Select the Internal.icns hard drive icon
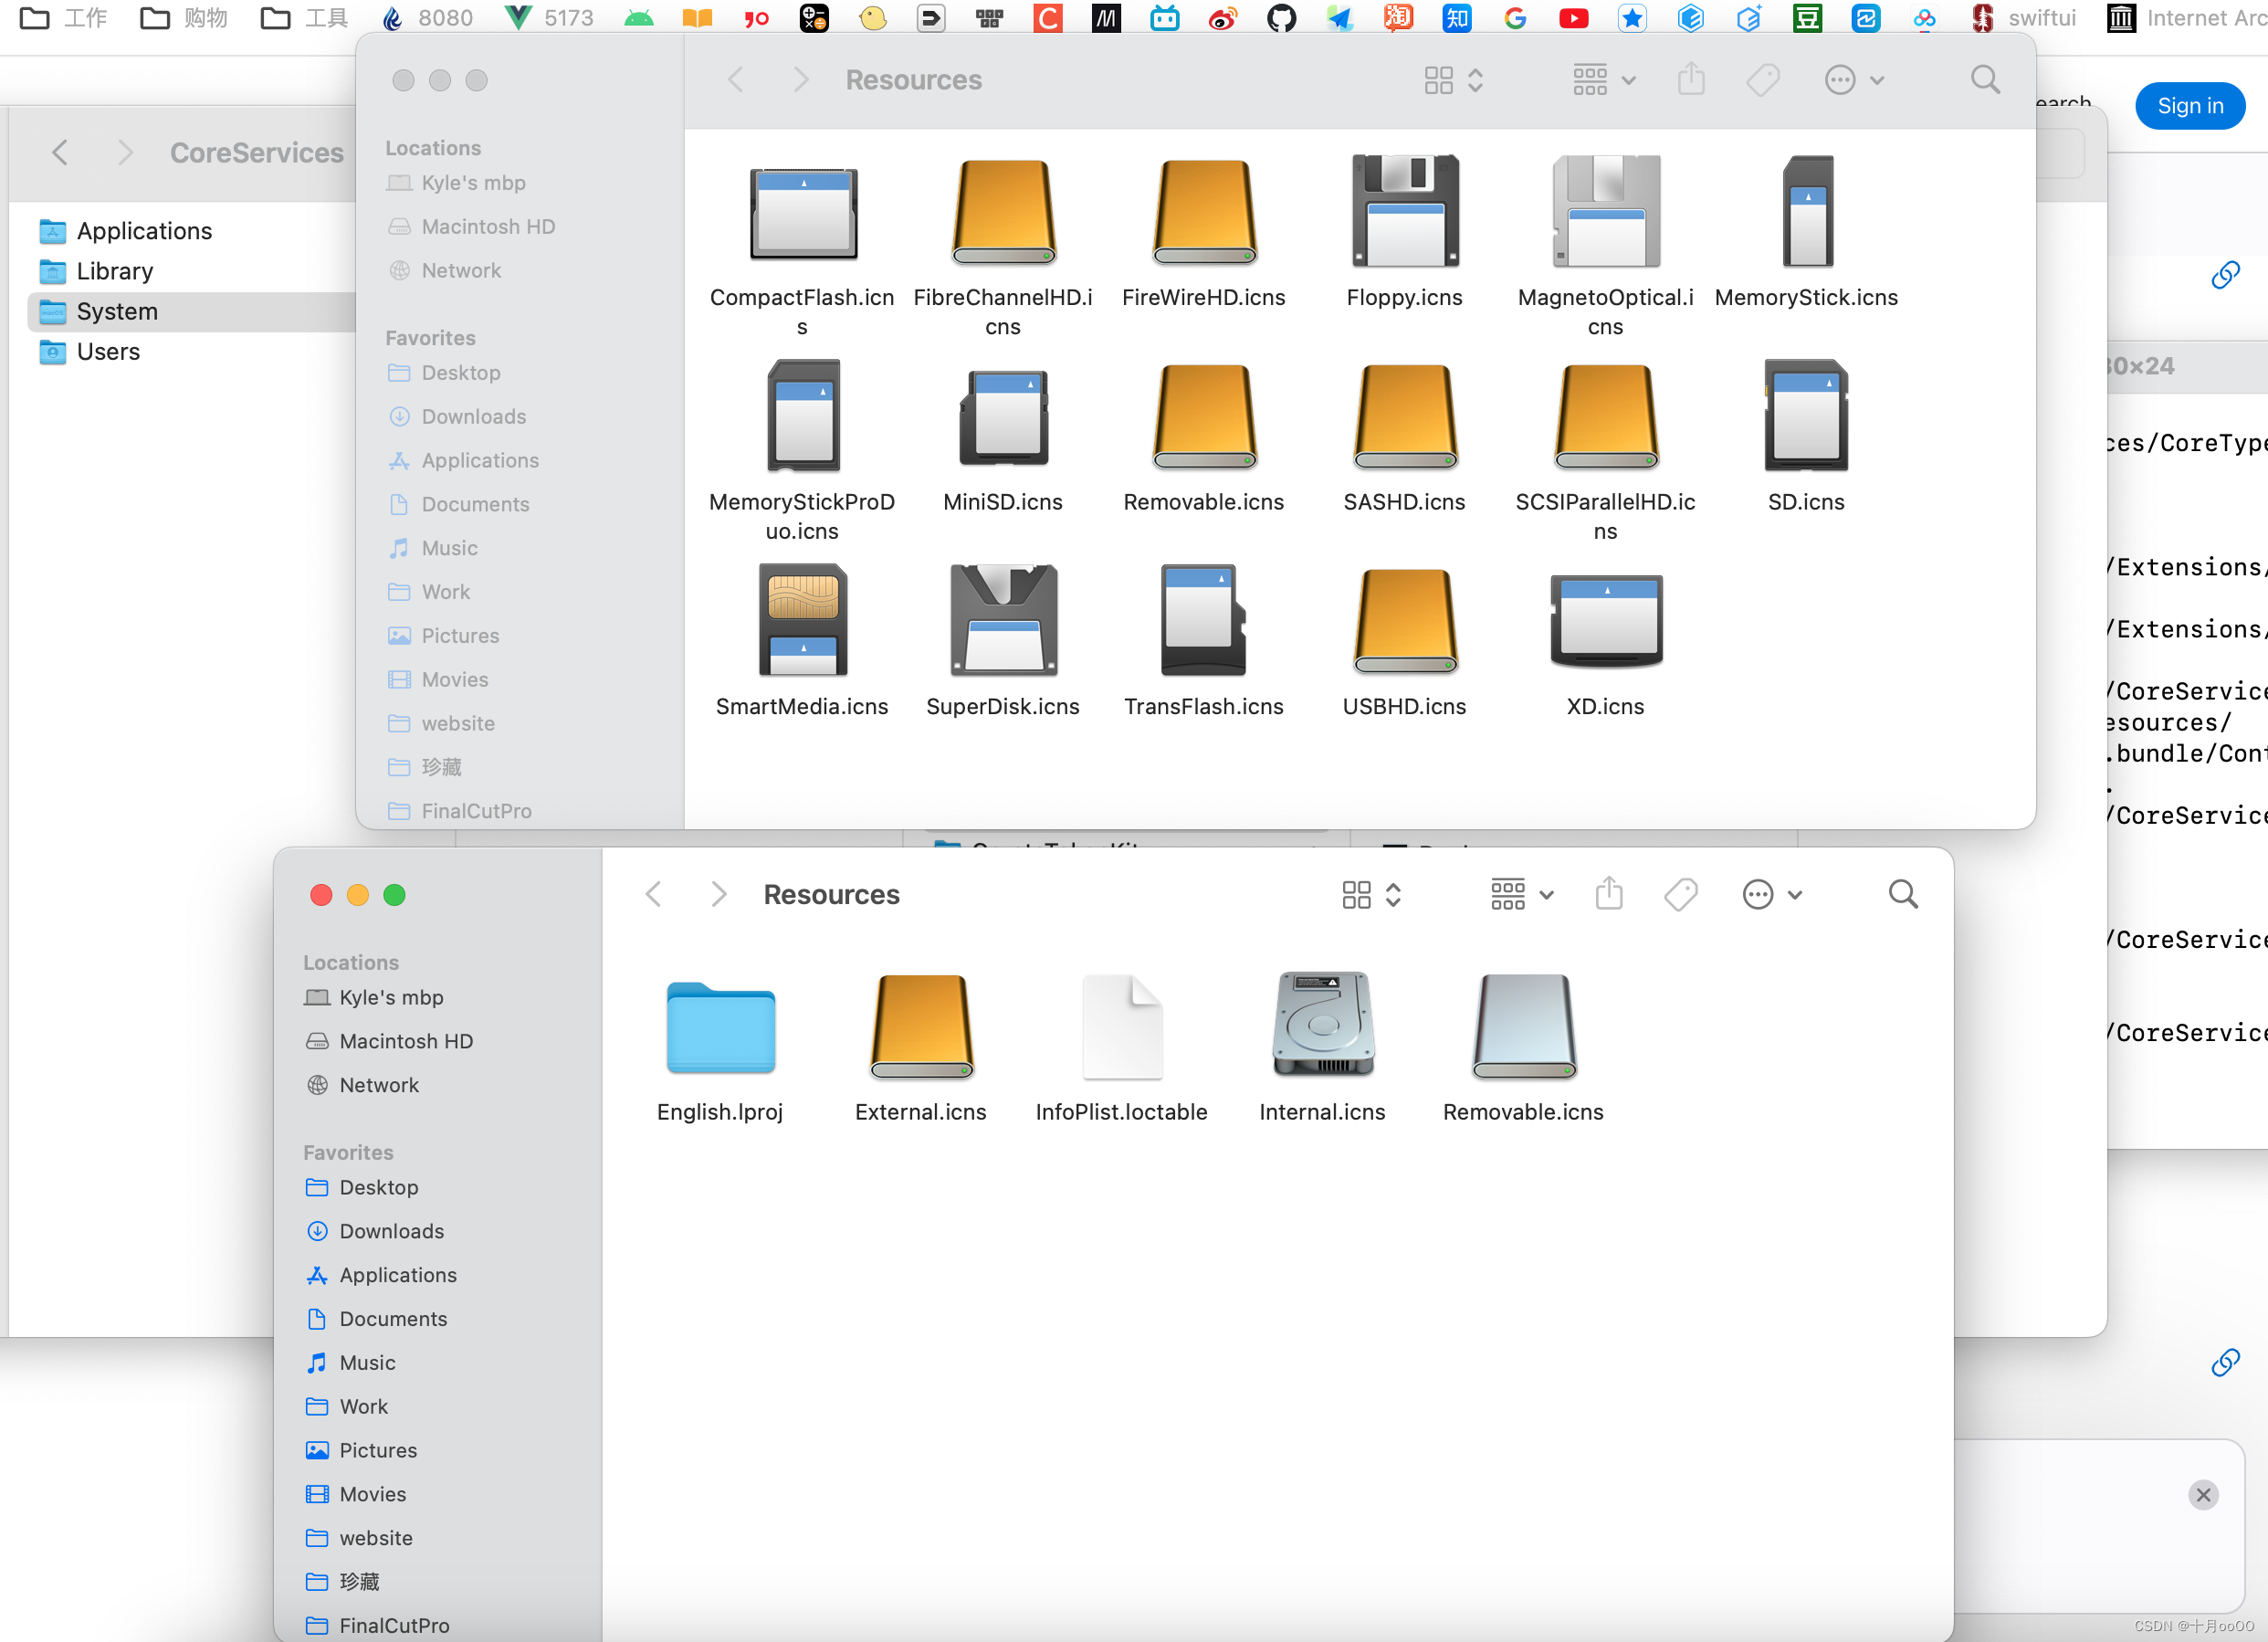The width and height of the screenshot is (2268, 1642). click(x=1321, y=1024)
